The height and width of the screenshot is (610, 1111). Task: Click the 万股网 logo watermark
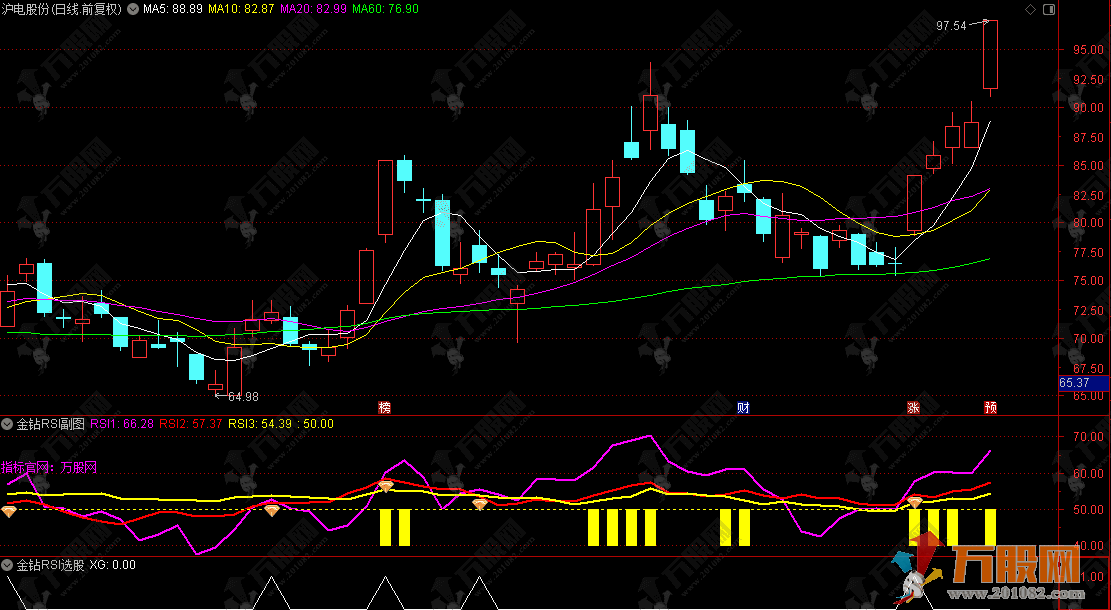coord(1010,566)
